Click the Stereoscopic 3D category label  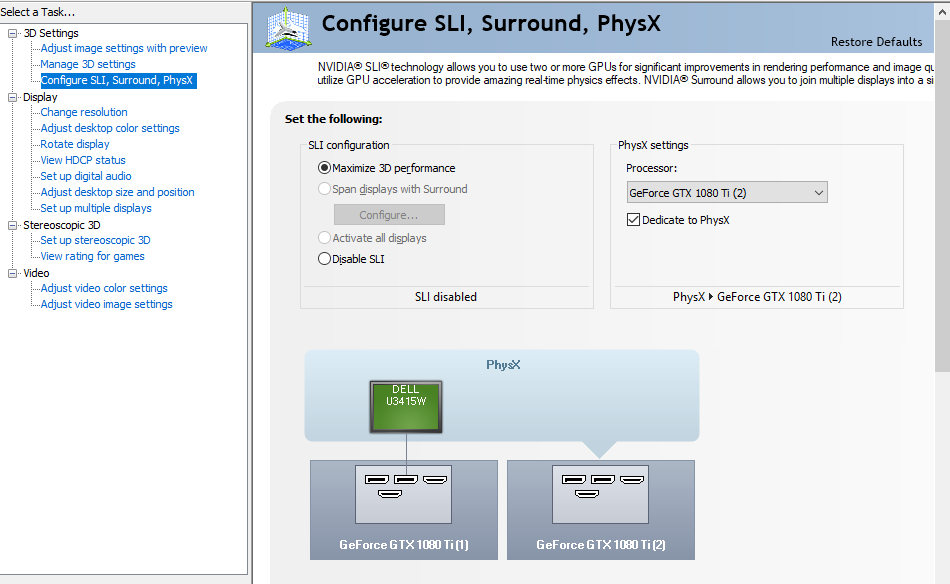[x=62, y=225]
